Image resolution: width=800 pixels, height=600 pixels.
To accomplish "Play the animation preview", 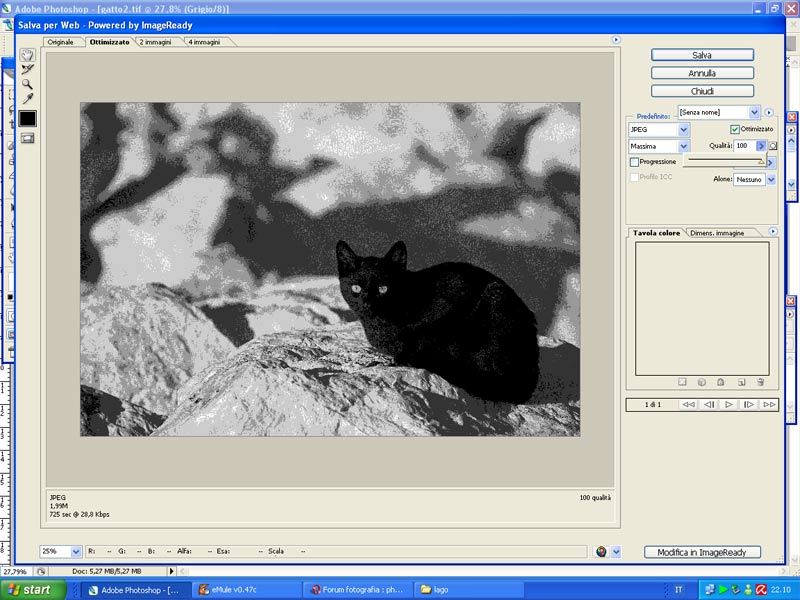I will coord(729,405).
